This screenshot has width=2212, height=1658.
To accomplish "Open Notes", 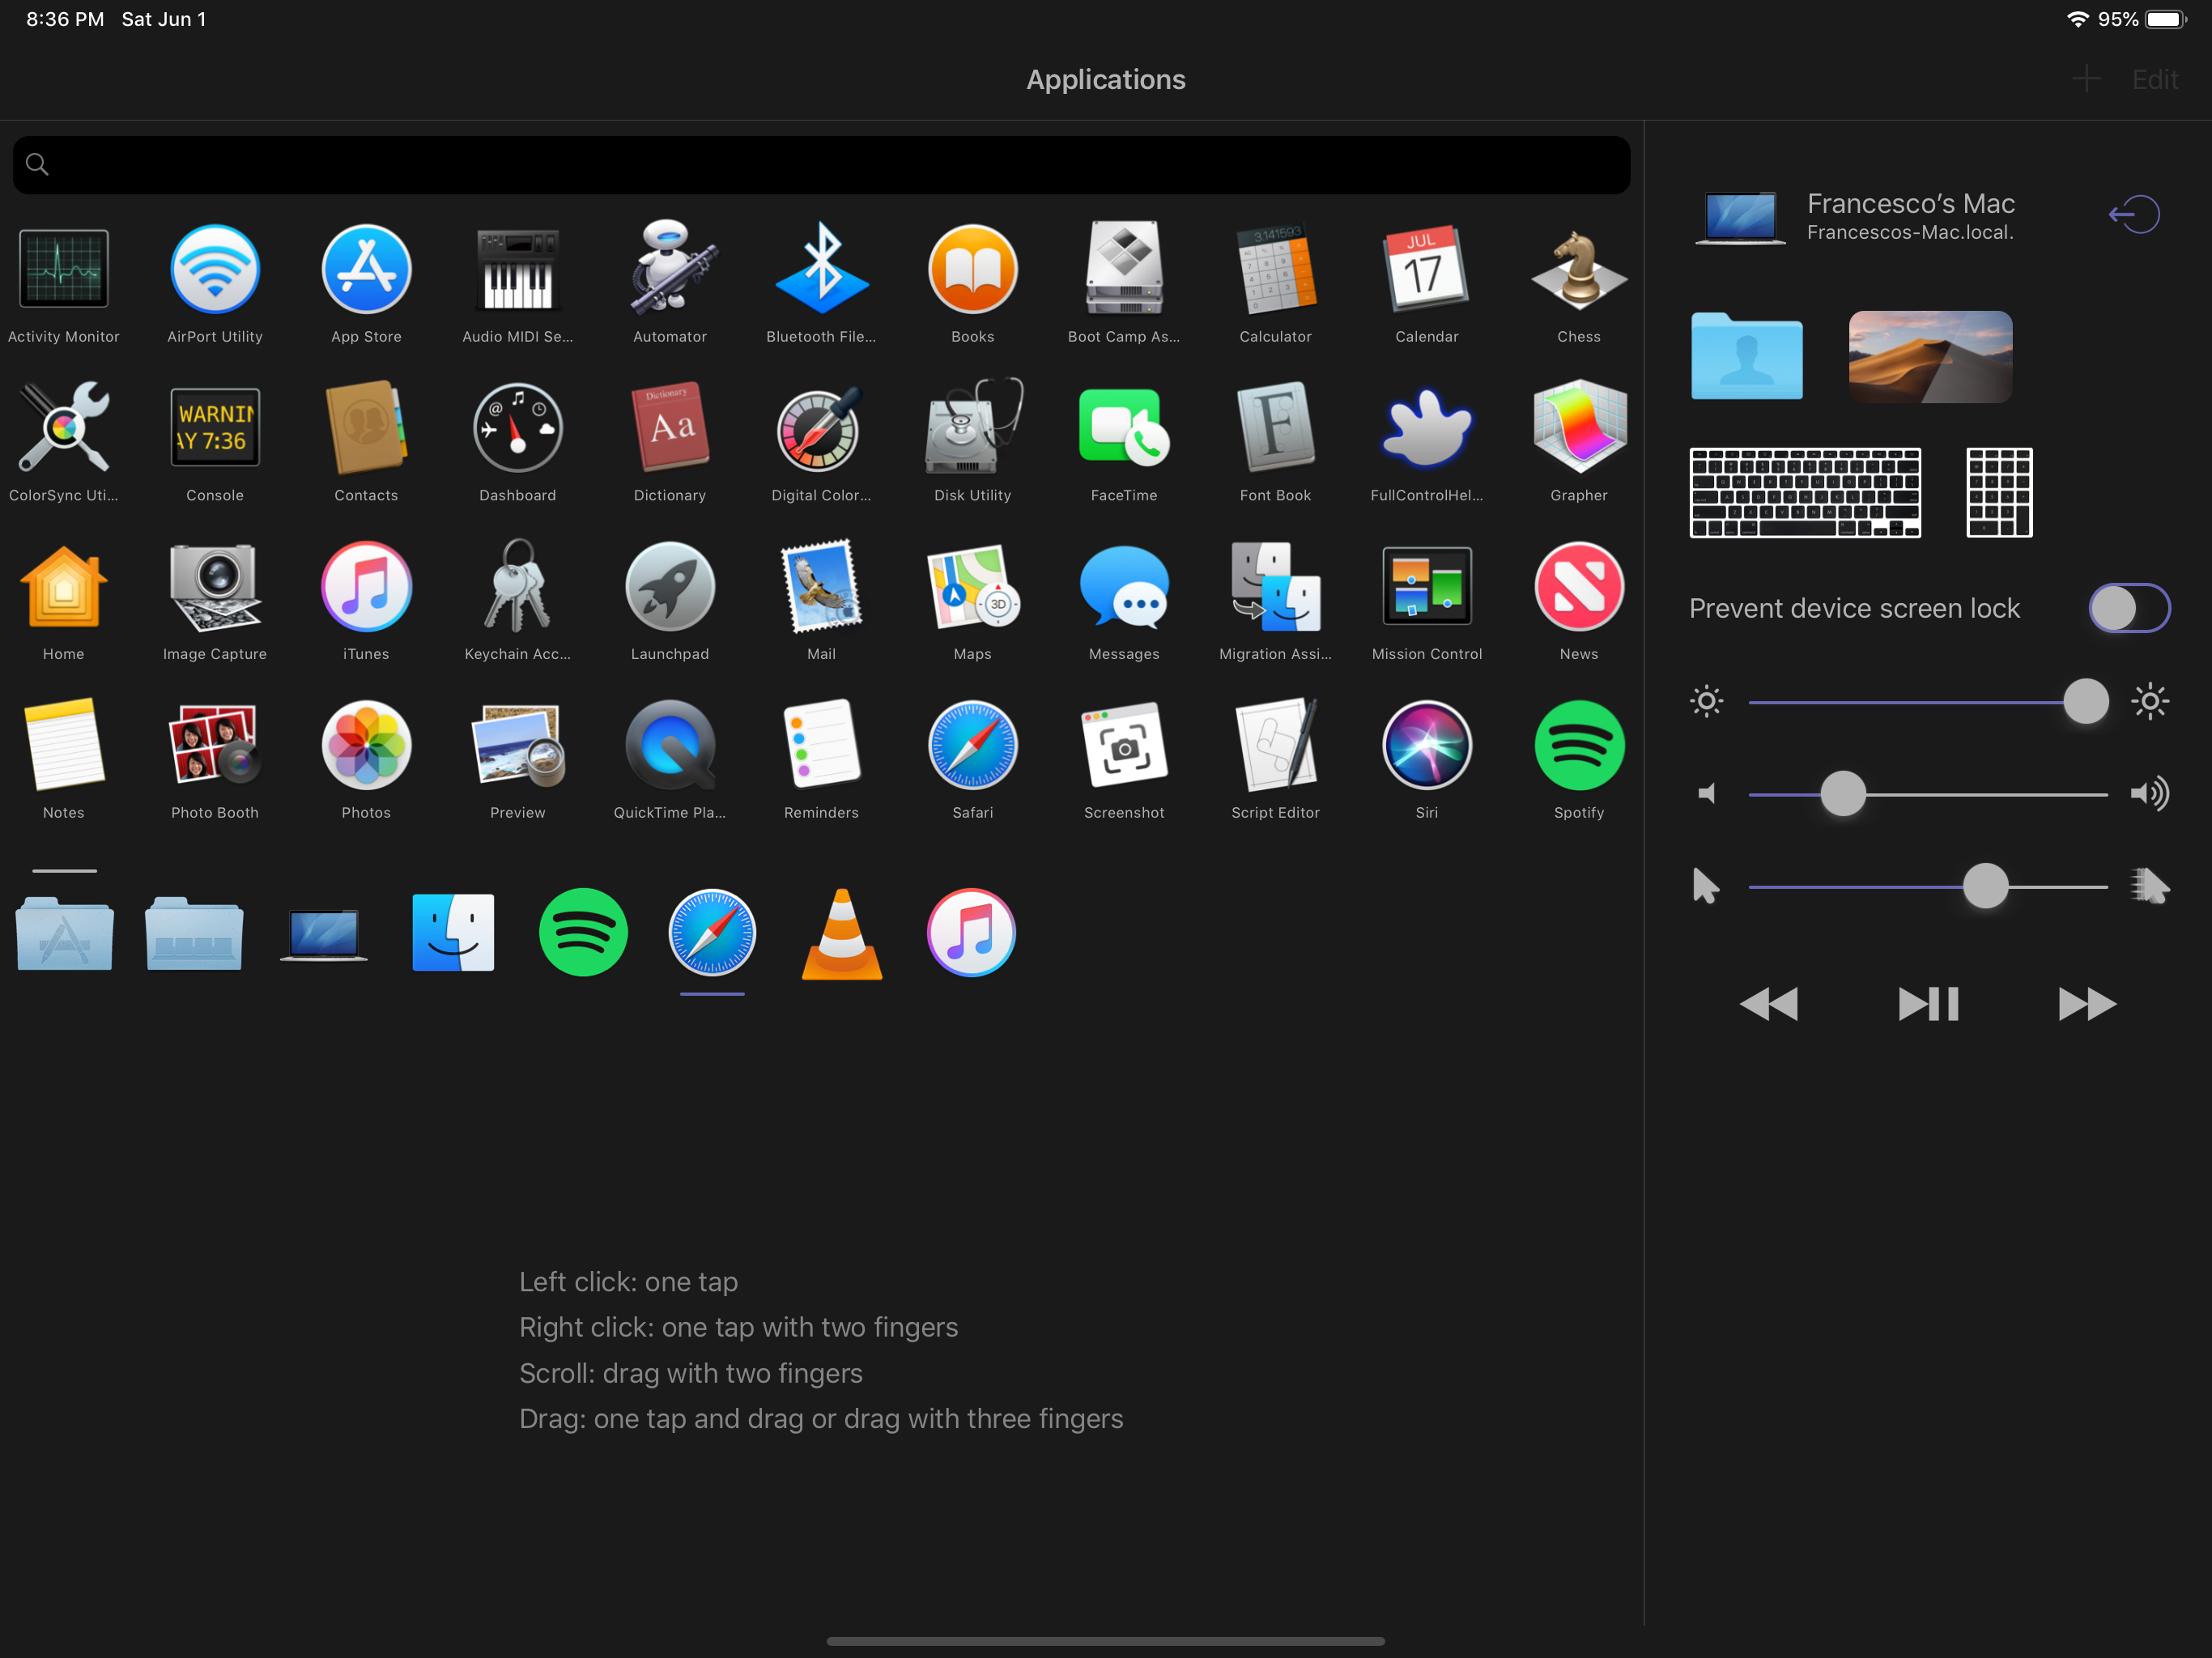I will click(64, 745).
